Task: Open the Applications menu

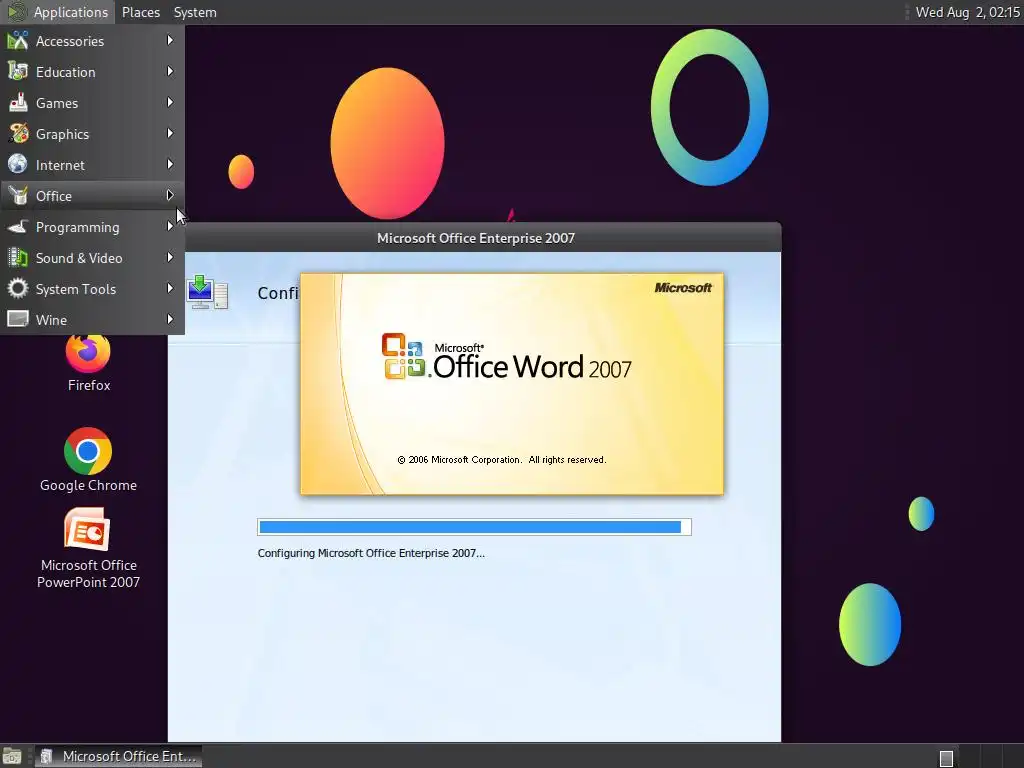Action: coord(58,12)
